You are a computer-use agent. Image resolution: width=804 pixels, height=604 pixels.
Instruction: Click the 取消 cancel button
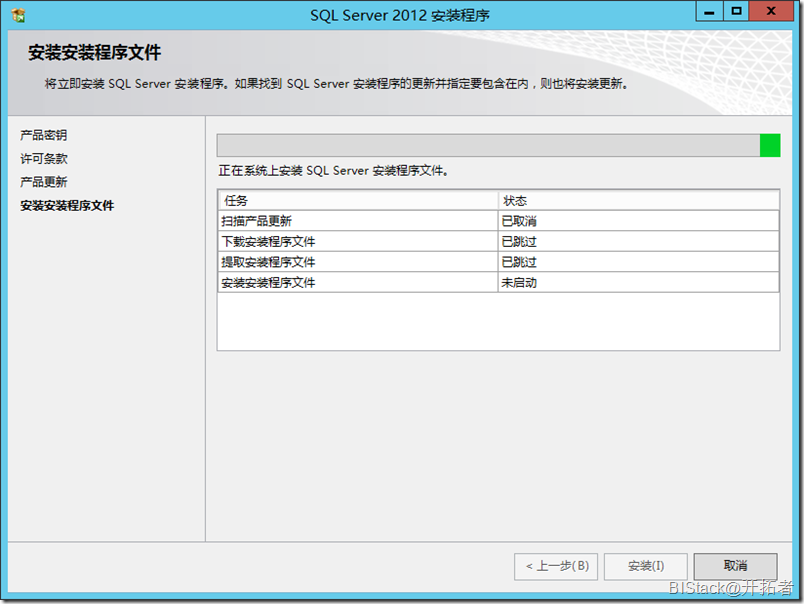tap(736, 566)
